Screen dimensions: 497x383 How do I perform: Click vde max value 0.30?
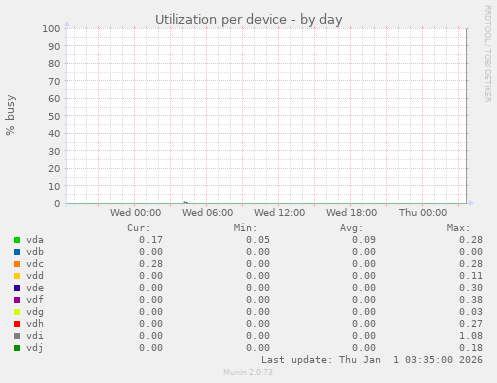coord(471,288)
